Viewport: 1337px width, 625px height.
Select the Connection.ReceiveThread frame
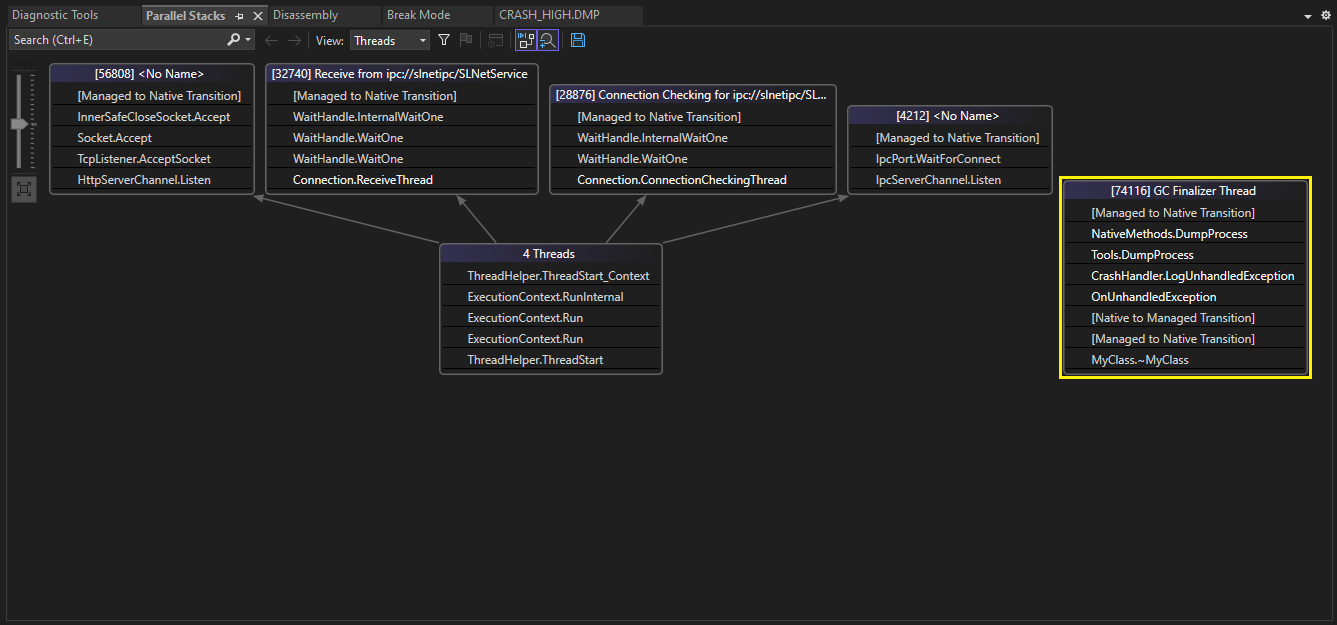402,180
